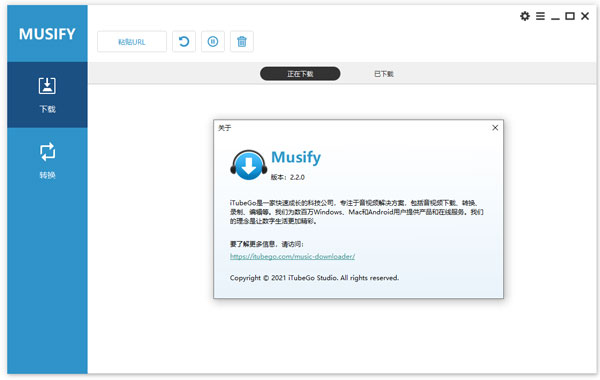This screenshot has height=380, width=600.
Task: Click the 要了解更多信息 label text
Action: point(267,244)
